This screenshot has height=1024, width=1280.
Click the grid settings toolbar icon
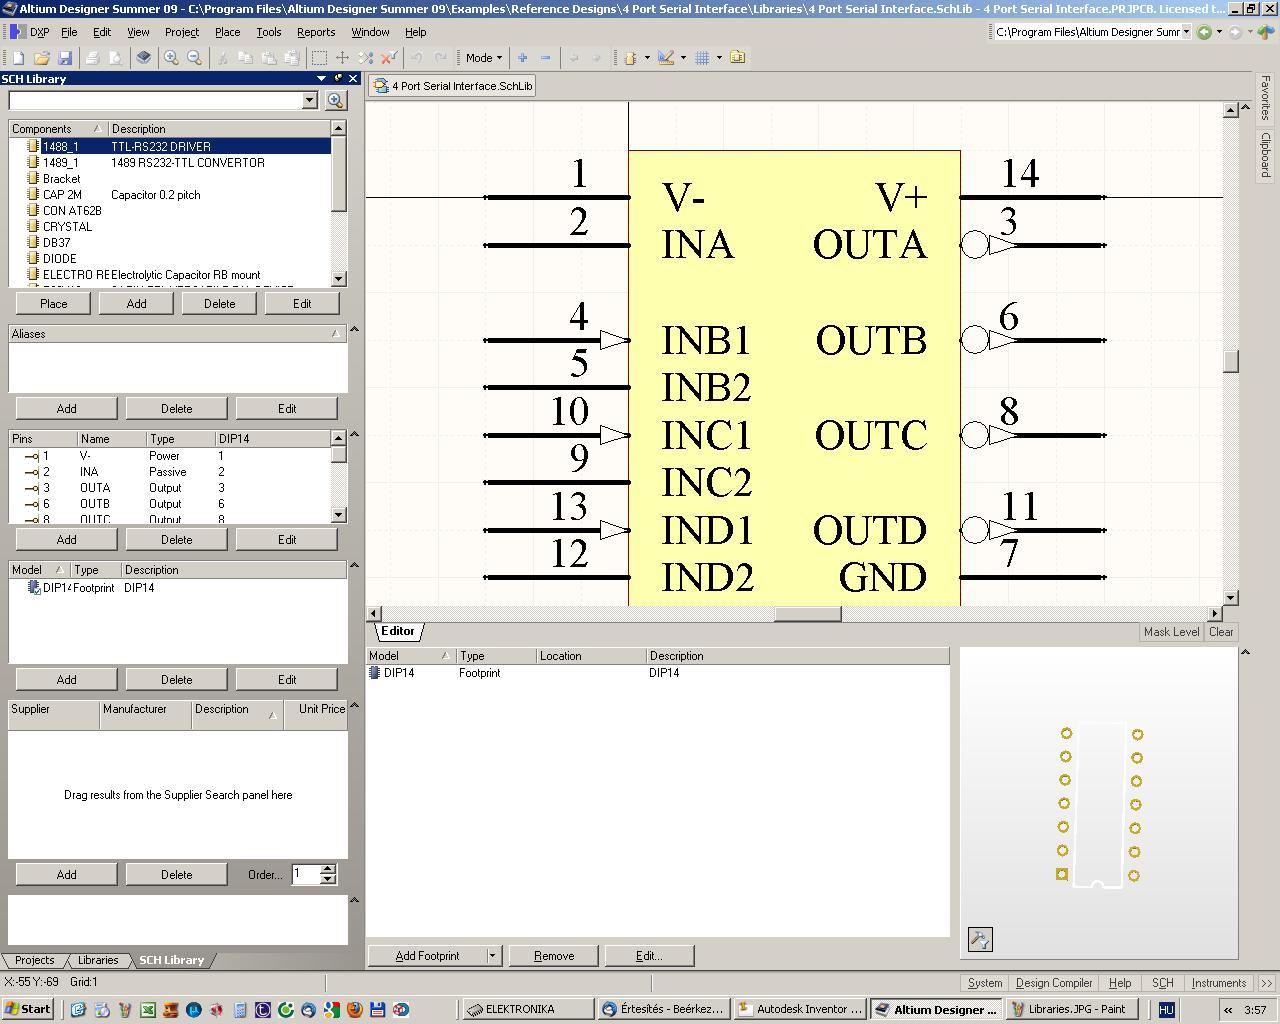pos(702,58)
